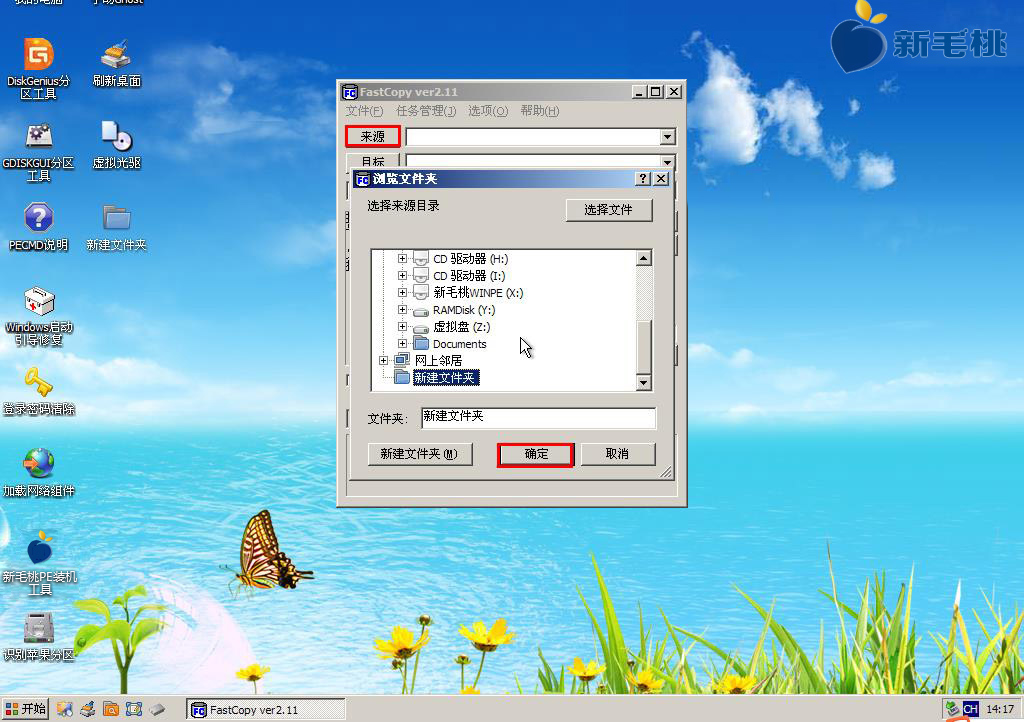Click the help question mark in 浏览文件夹 dialog

tap(643, 179)
